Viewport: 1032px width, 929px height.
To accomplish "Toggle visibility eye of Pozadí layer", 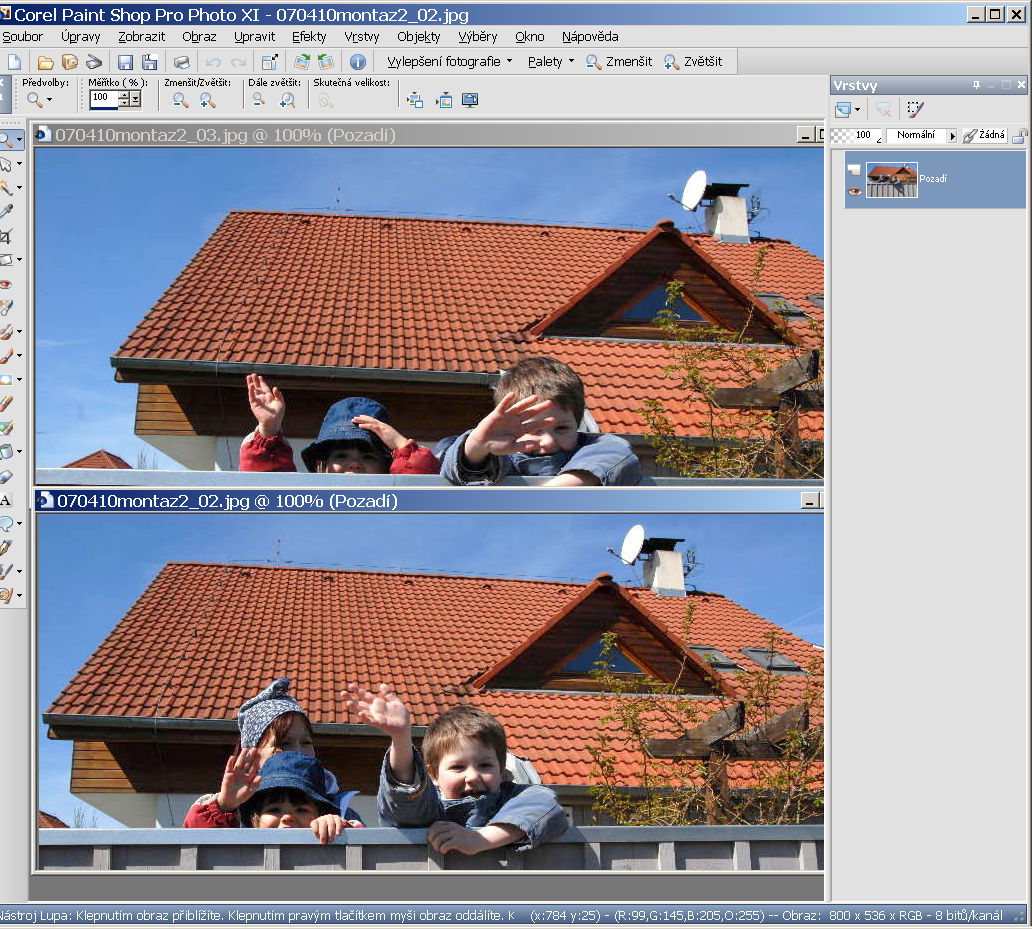I will pos(854,190).
